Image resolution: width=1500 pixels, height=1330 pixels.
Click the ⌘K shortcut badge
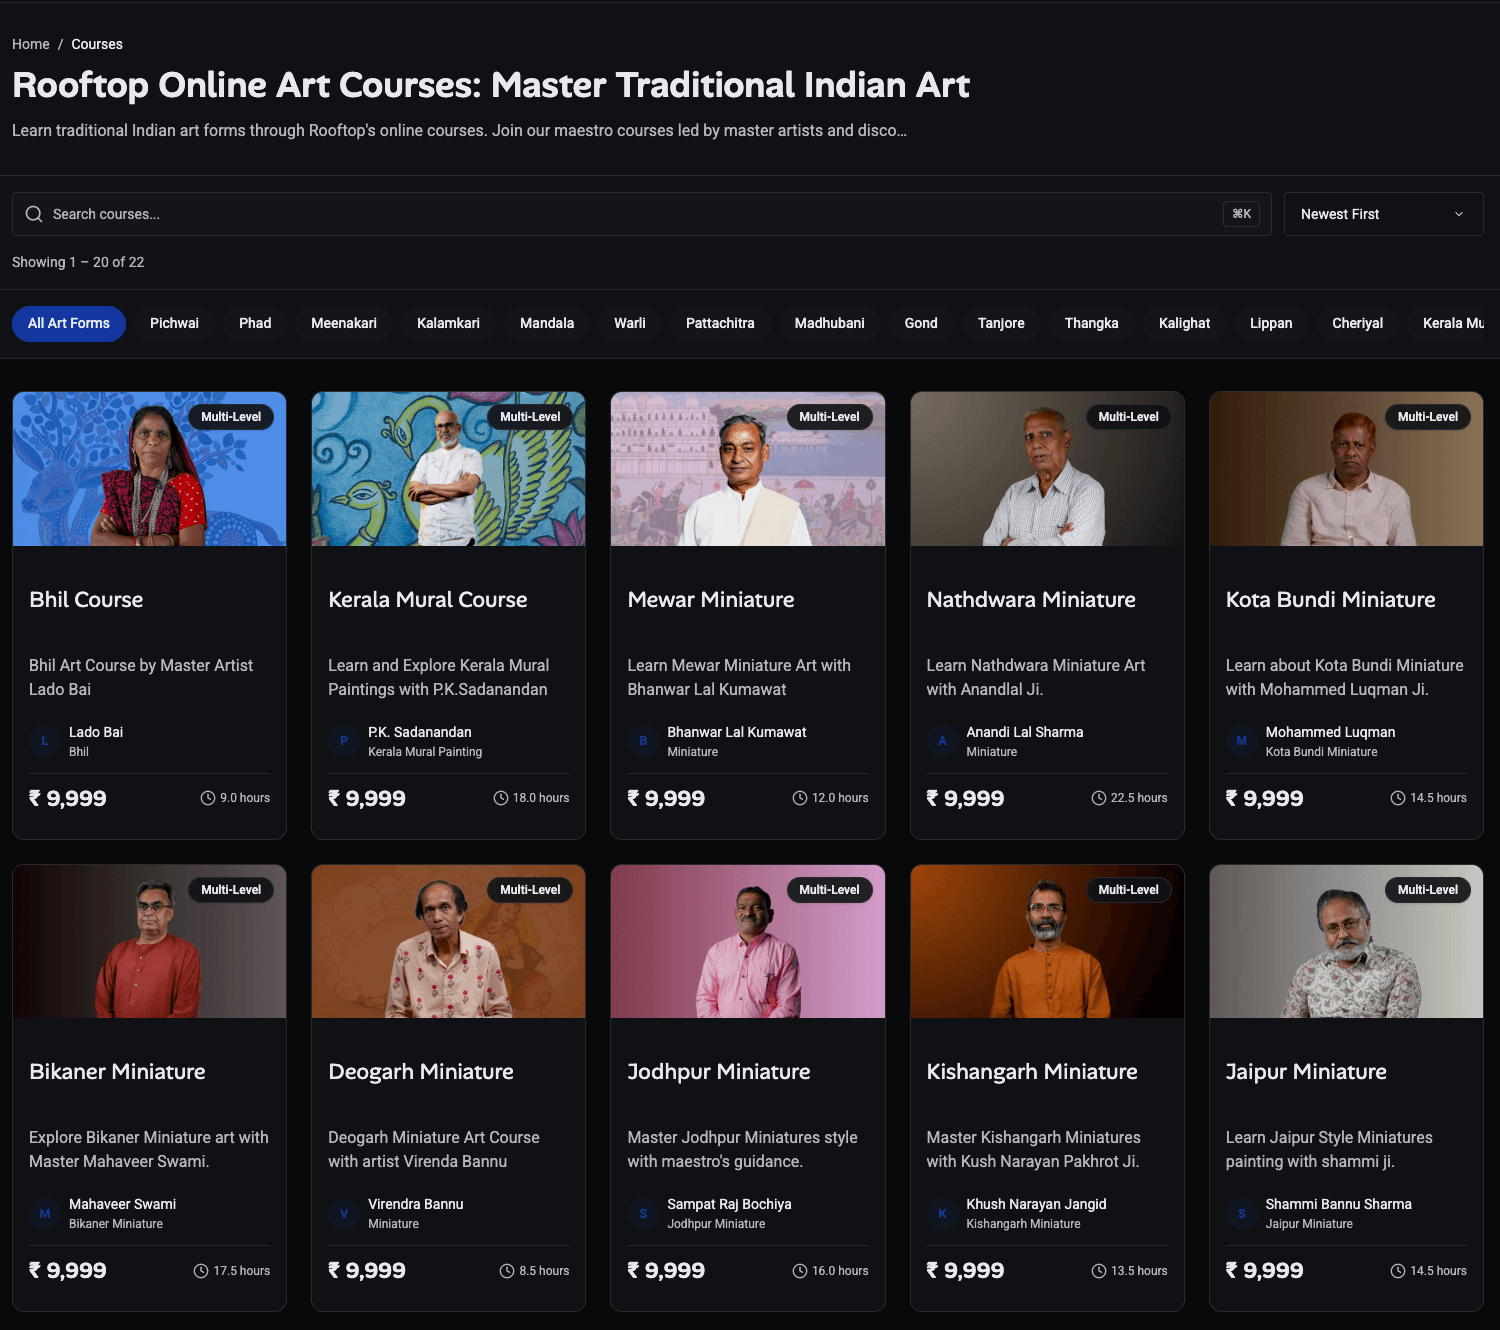point(1241,214)
